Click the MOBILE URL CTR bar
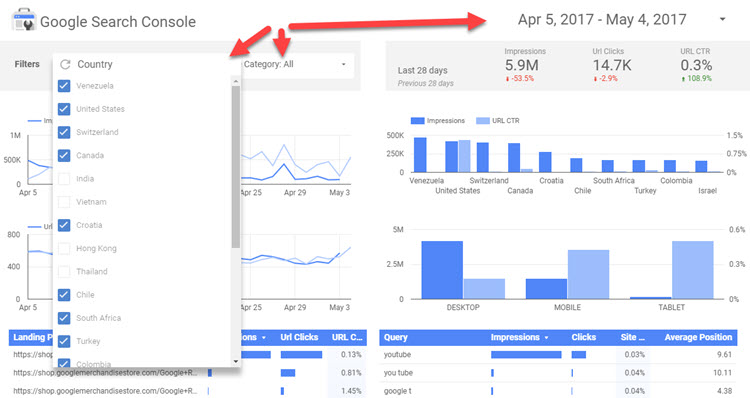 588,275
